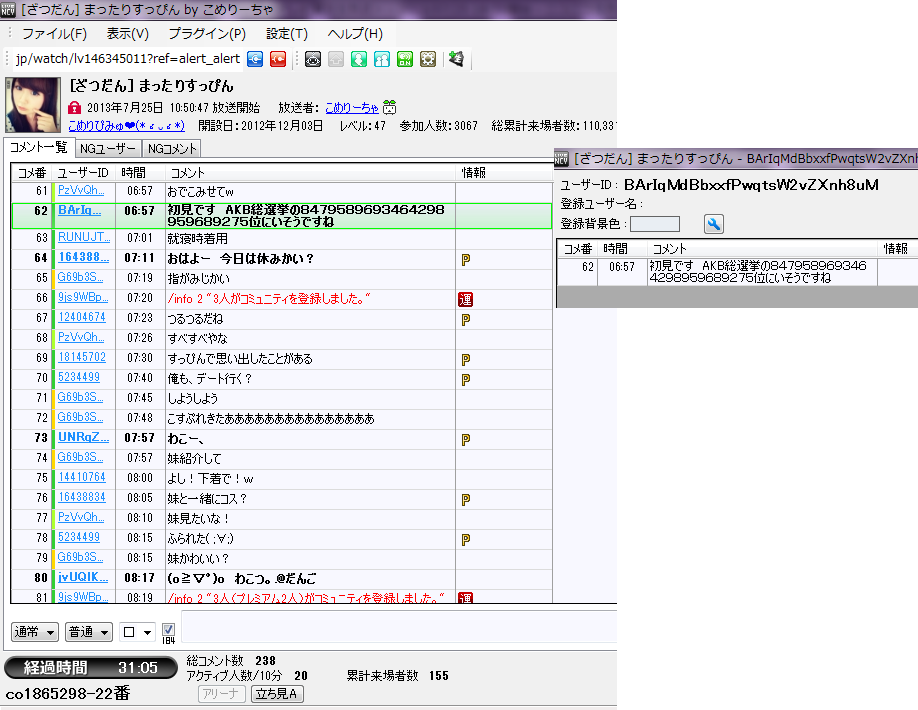
Task: Click the コメ番 column header in main list
Action: 32,173
